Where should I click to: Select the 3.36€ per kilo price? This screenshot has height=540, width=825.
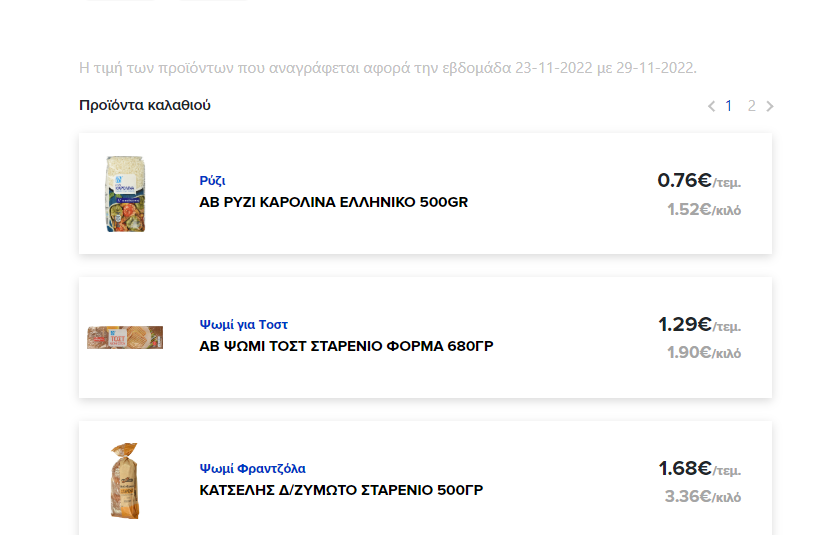click(x=703, y=497)
